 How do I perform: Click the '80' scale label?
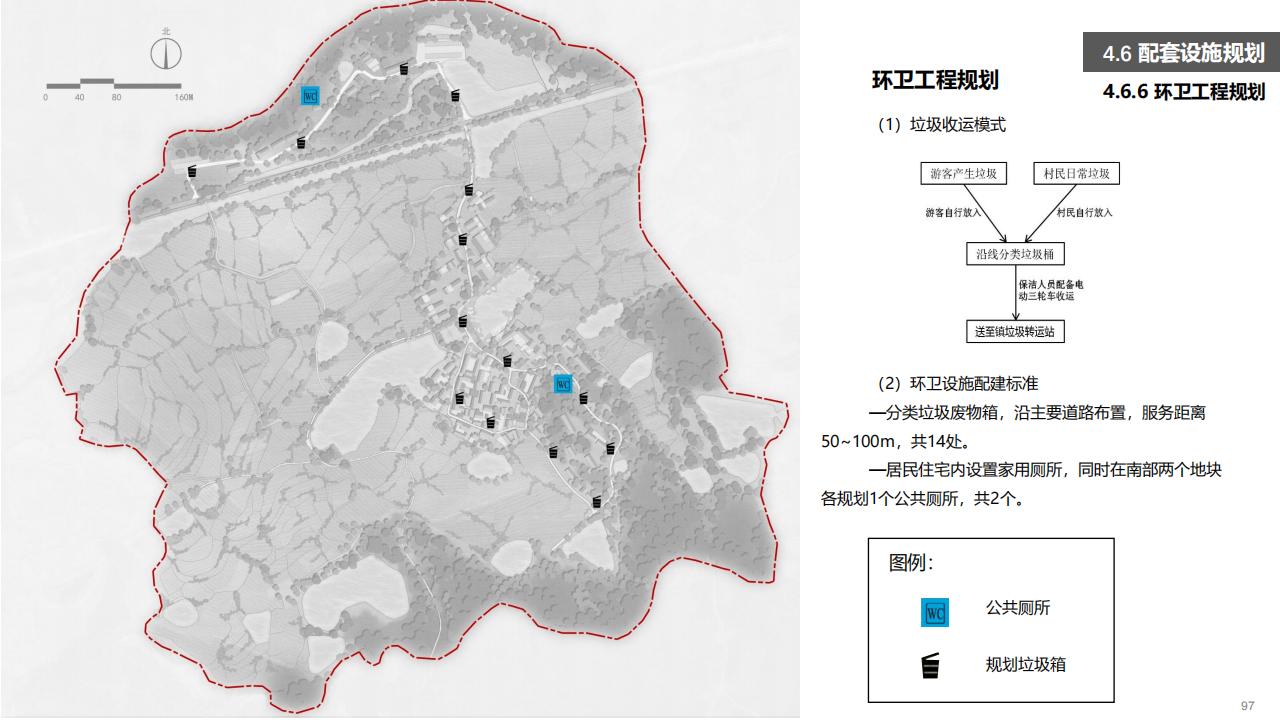(116, 98)
